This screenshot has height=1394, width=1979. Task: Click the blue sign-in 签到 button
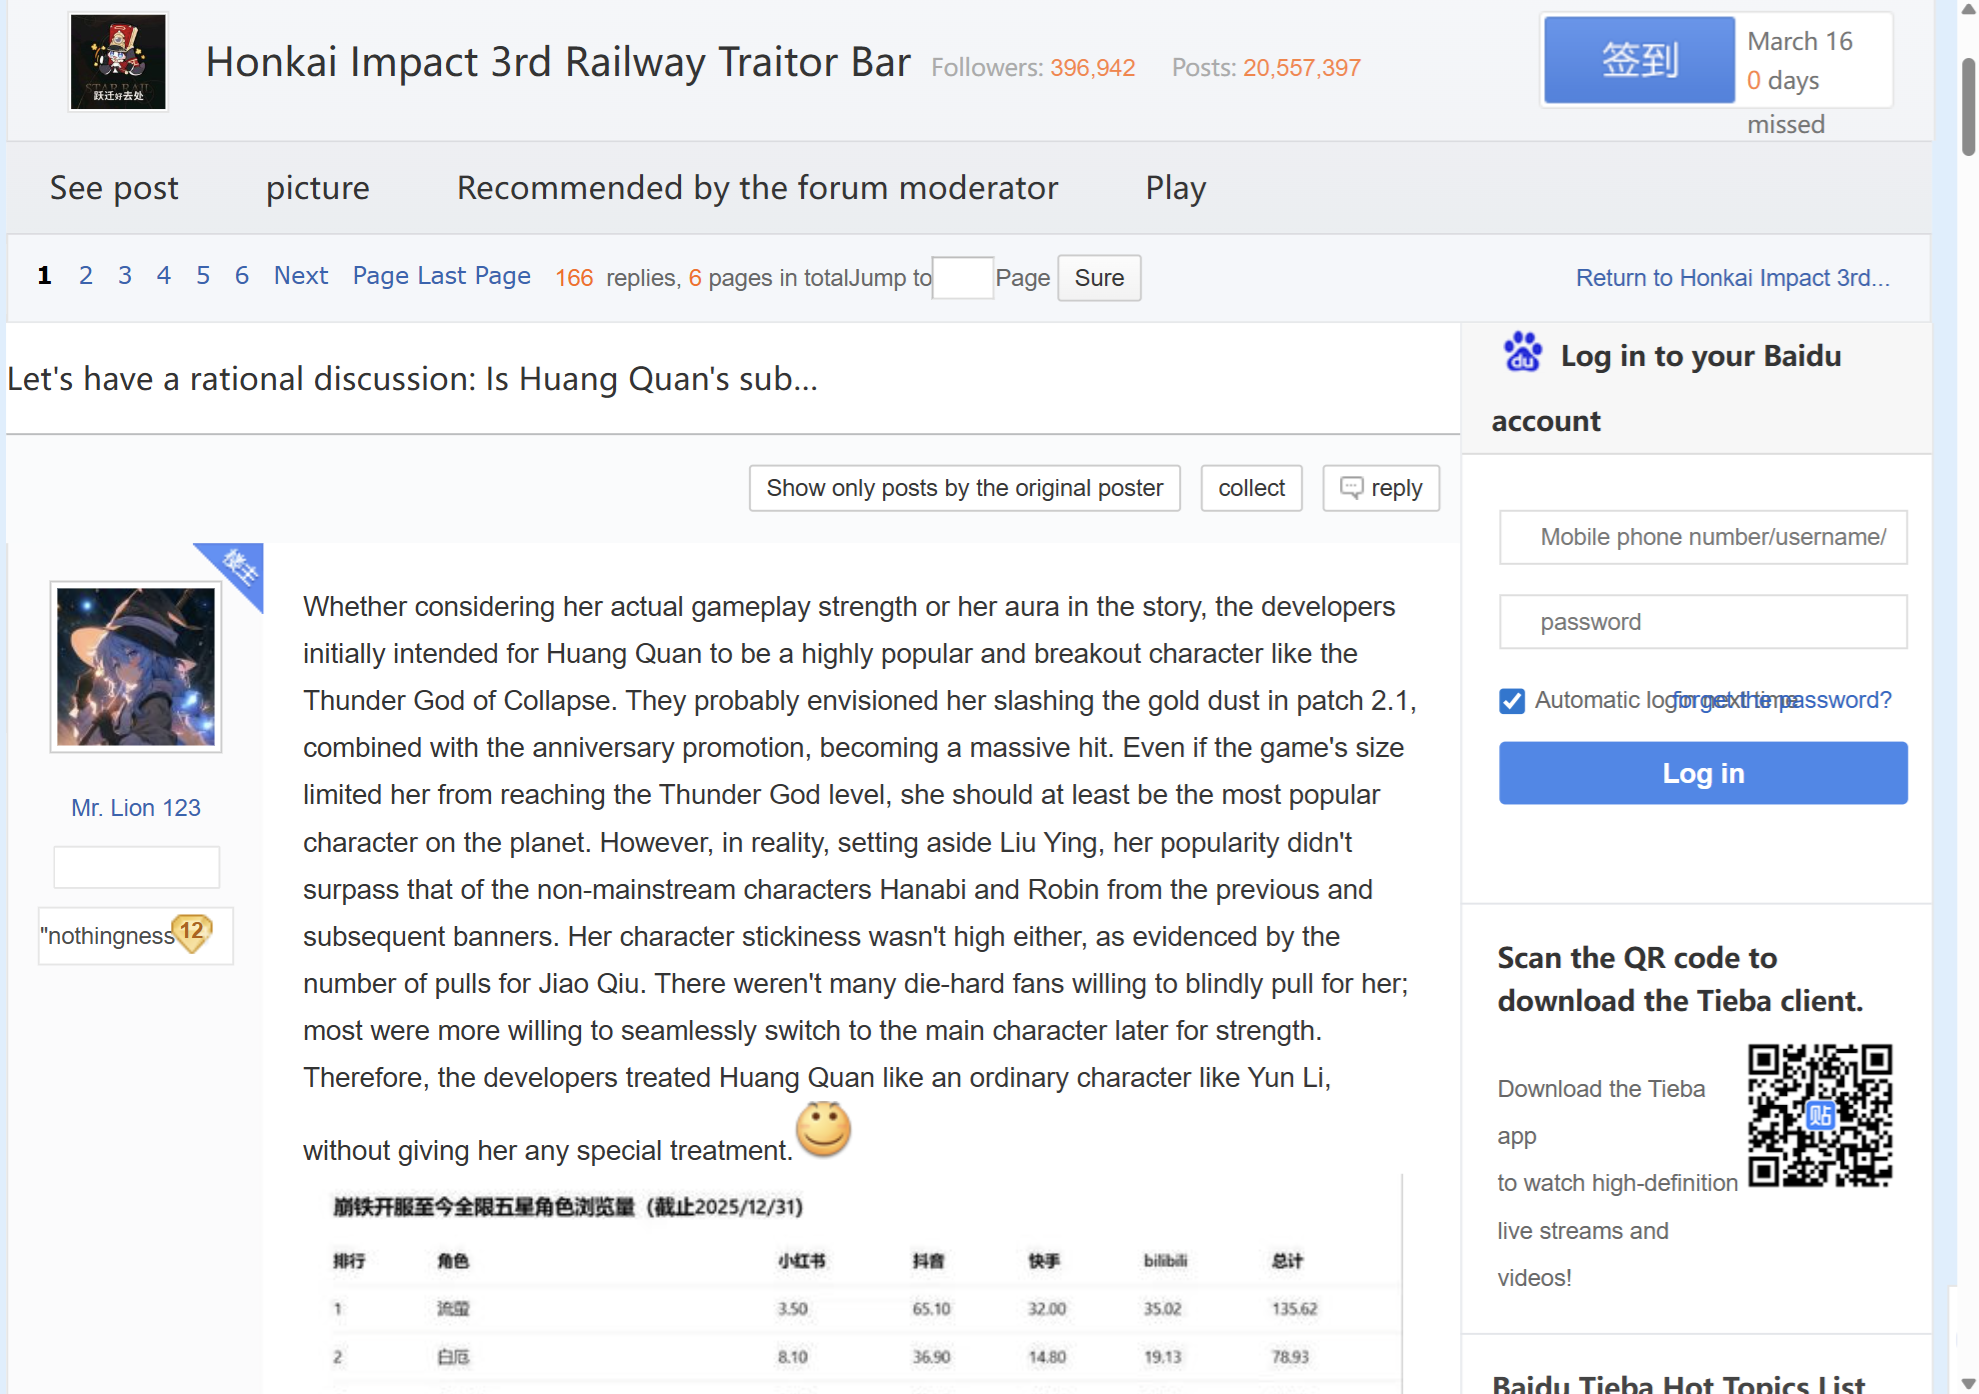pyautogui.click(x=1638, y=60)
